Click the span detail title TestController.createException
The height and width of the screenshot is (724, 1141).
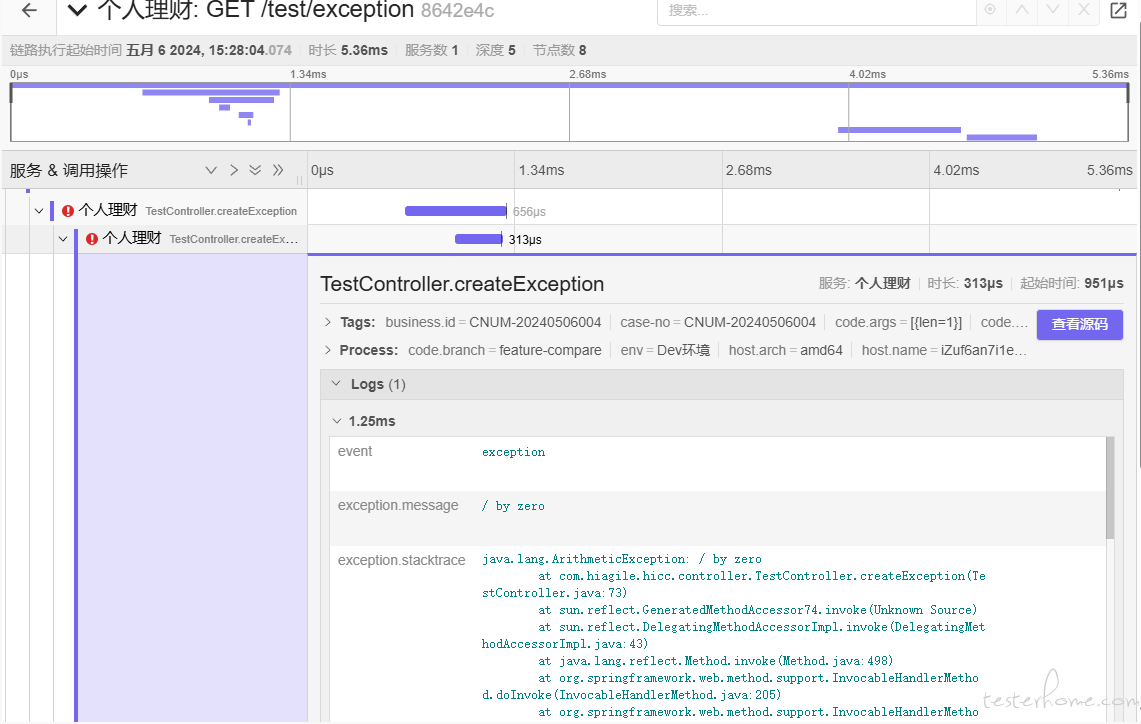(x=462, y=284)
